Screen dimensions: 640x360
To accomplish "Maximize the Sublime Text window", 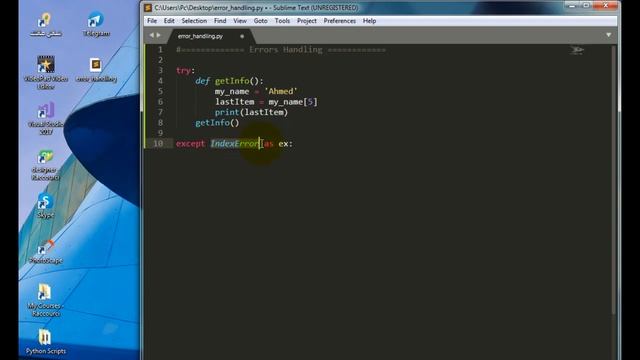I will point(586,6).
